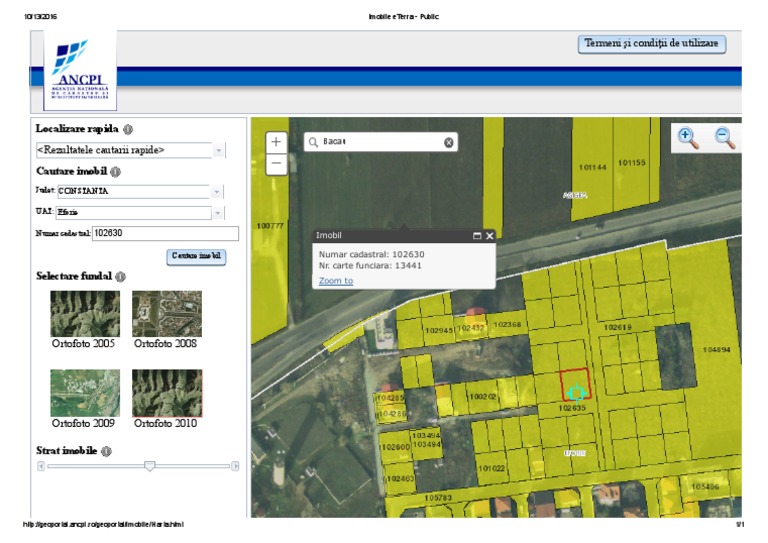Image resolution: width=768 pixels, height=543 pixels.
Task: Click the info icon beside Cautare imobil
Action: click(x=115, y=171)
